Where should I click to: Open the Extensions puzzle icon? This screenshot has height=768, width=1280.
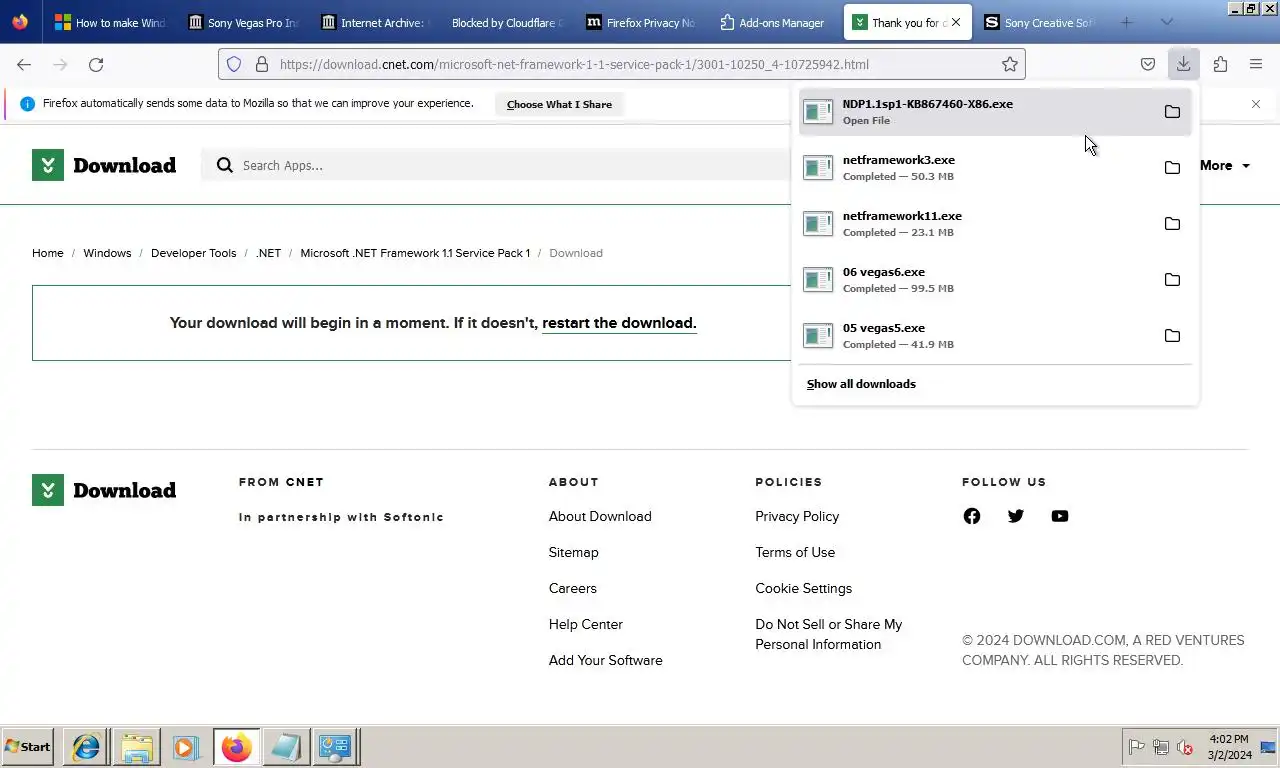1220,64
